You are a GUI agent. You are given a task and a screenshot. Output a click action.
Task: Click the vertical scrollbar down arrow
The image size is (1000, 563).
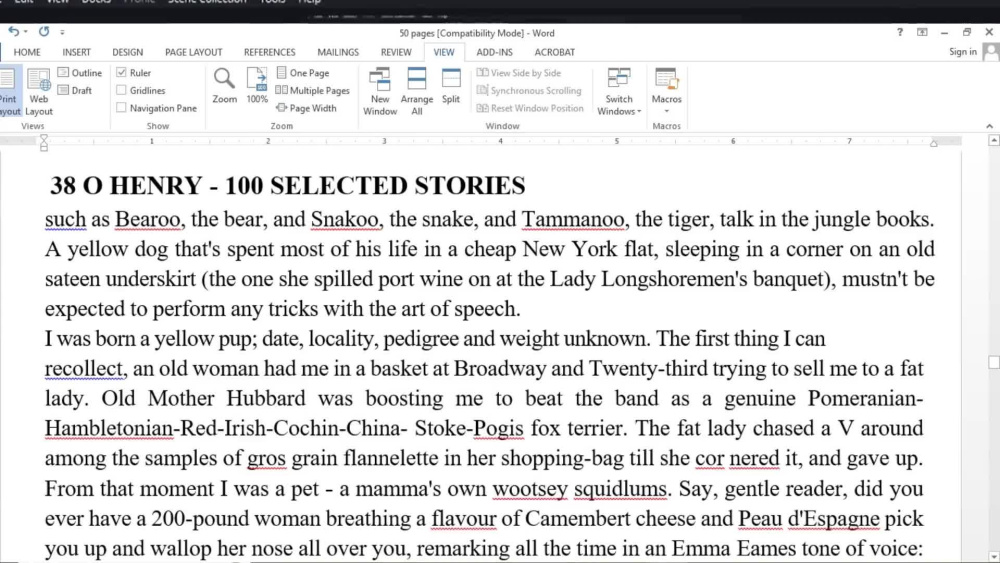click(x=994, y=556)
